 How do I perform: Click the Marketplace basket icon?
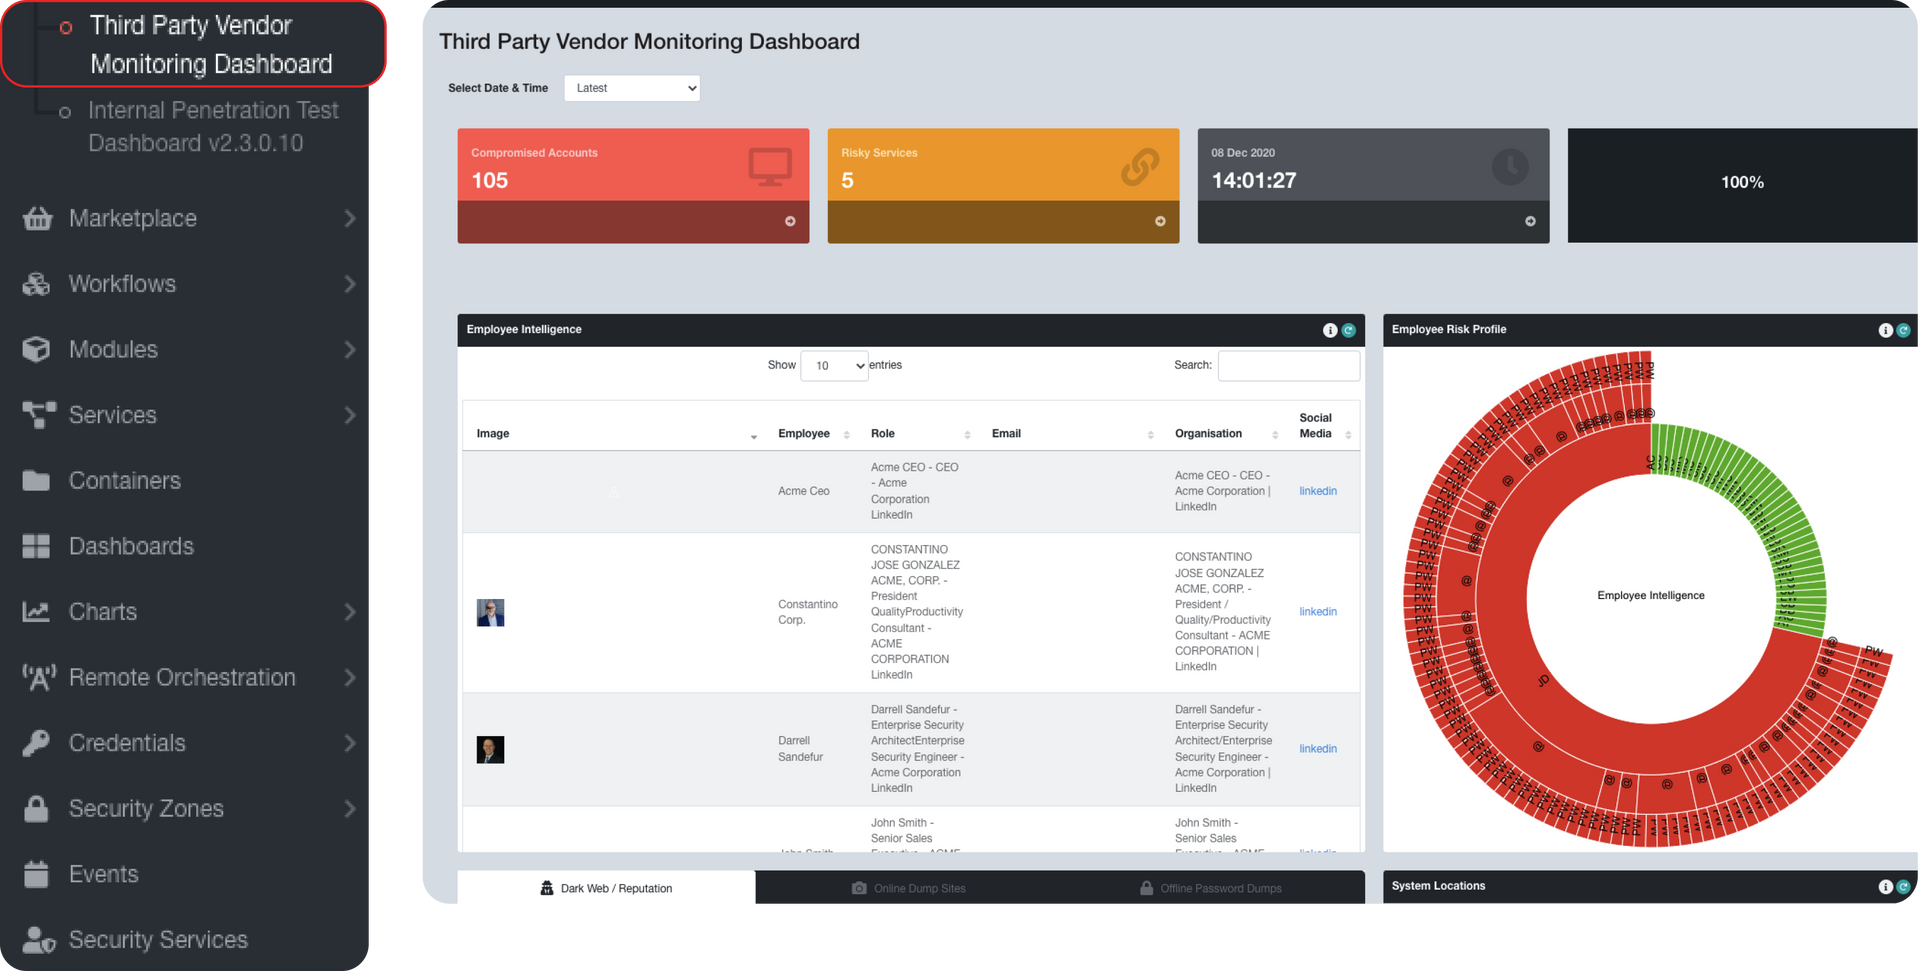click(37, 218)
